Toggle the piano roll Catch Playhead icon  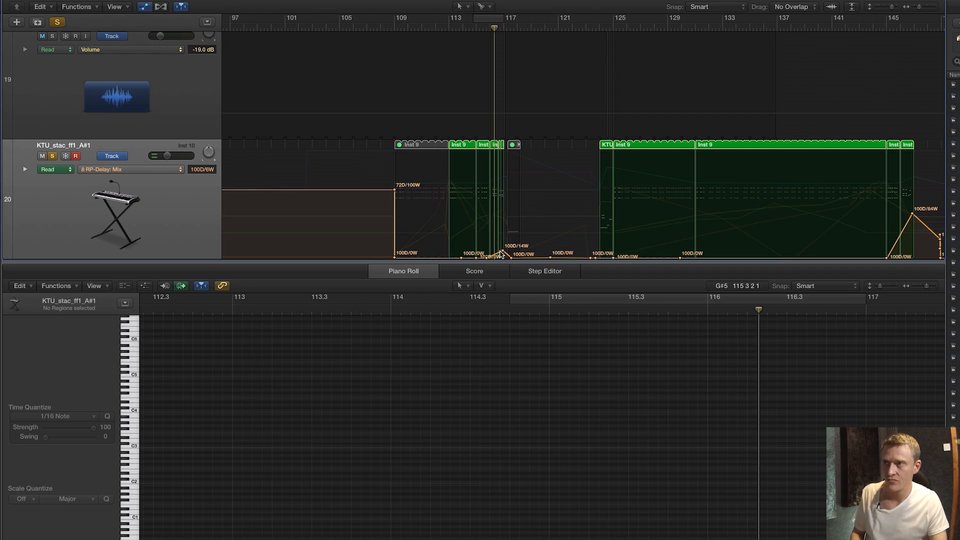pos(201,286)
